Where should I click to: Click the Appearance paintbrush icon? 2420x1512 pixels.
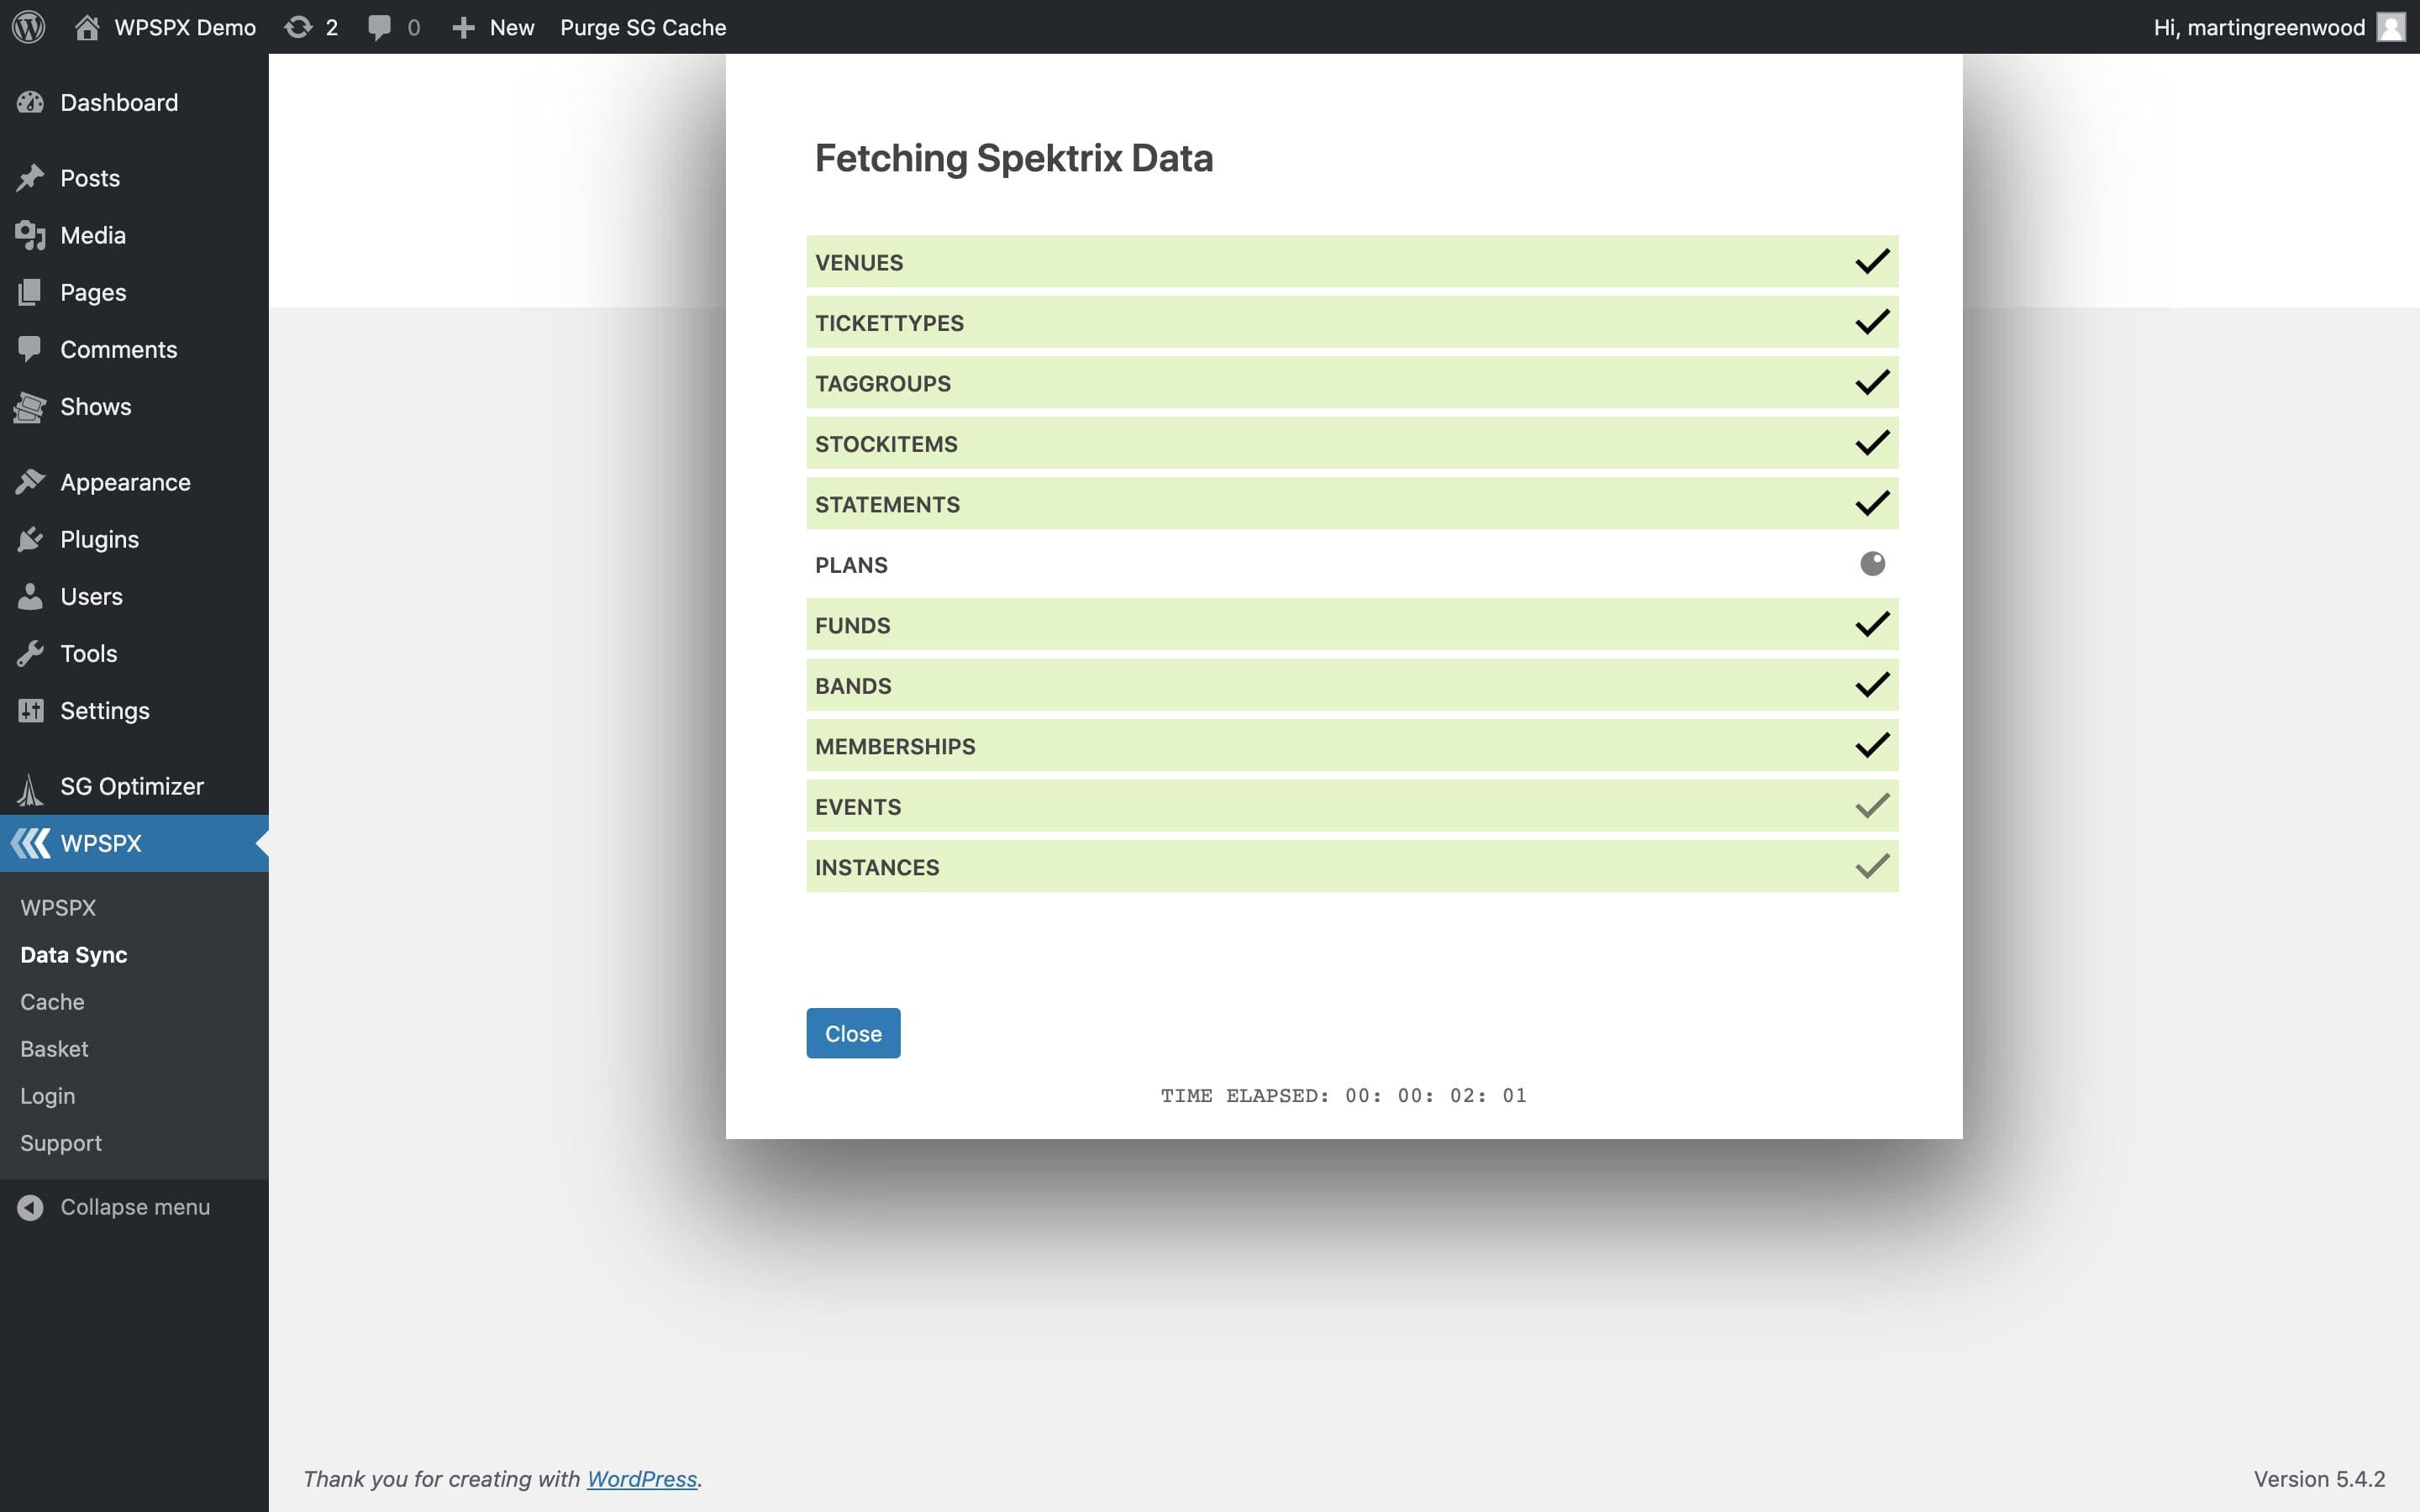point(30,482)
